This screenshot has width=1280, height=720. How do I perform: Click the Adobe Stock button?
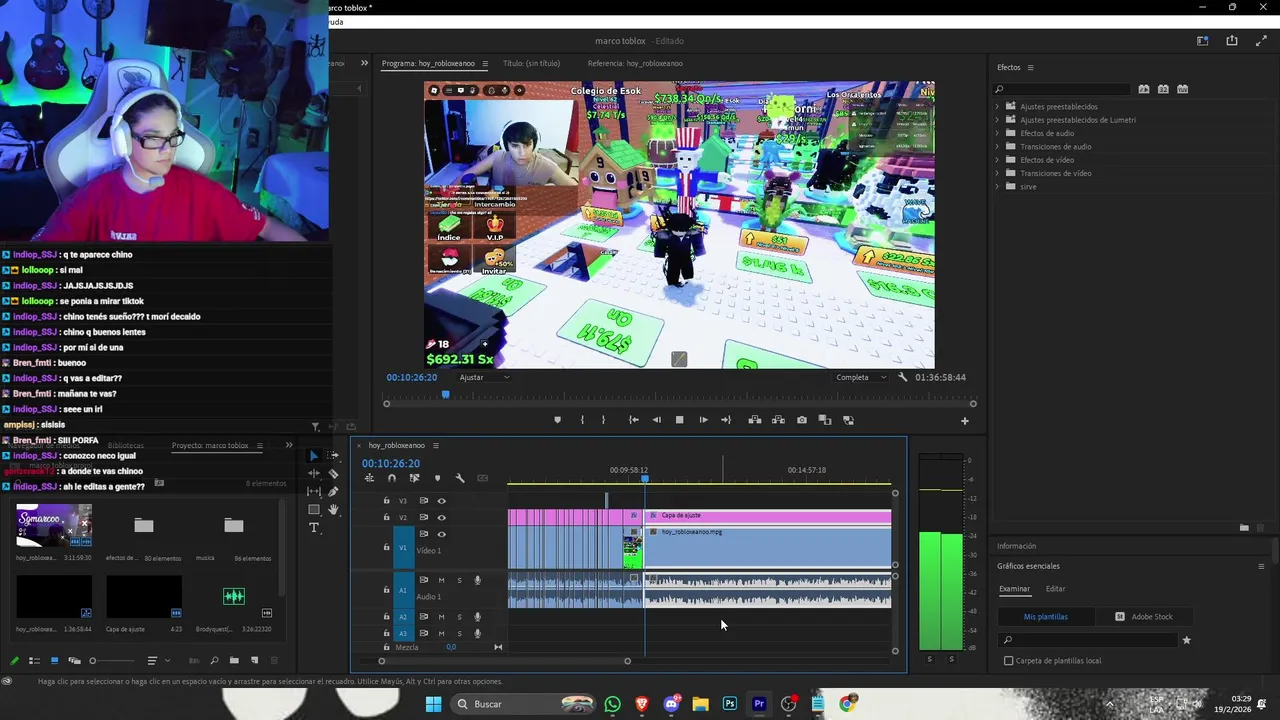coord(1143,617)
